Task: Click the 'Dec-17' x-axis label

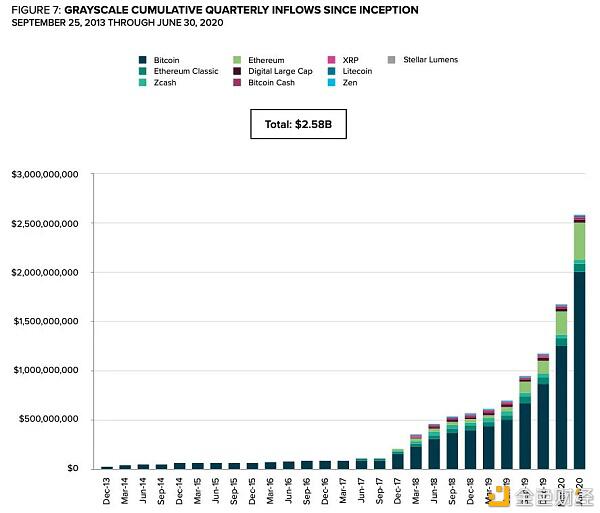Action: (x=397, y=491)
